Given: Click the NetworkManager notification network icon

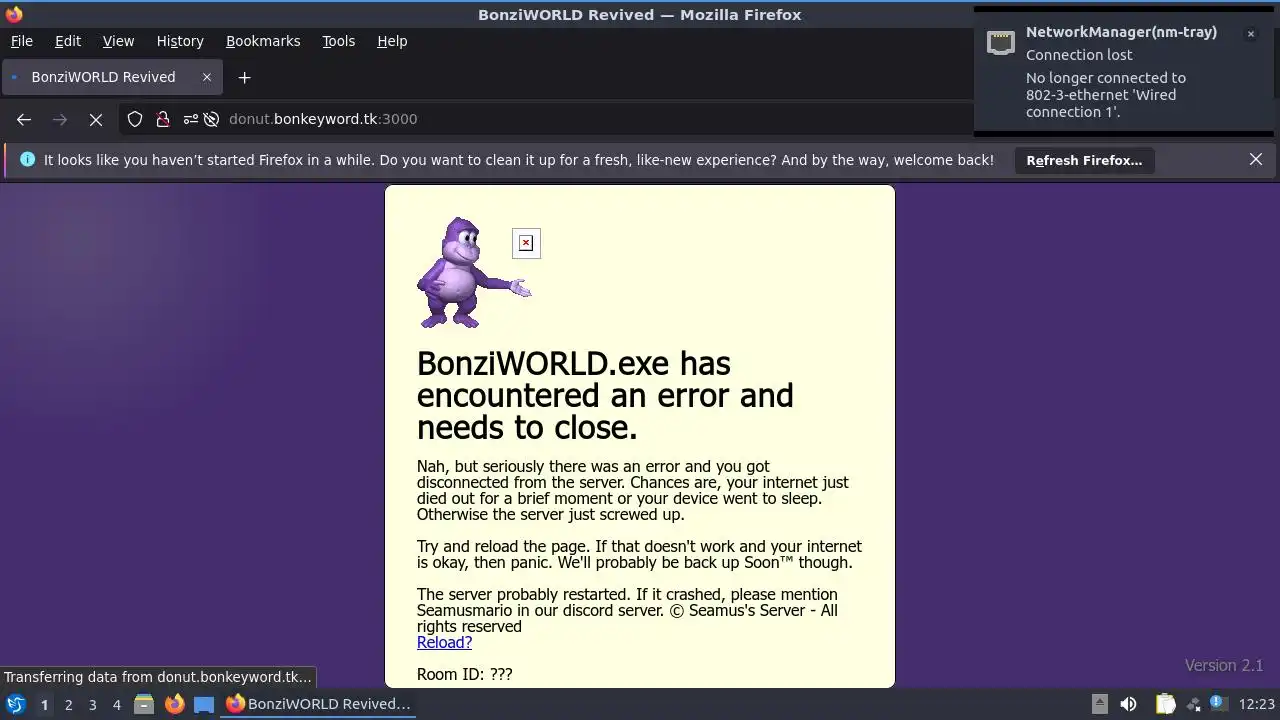Looking at the screenshot, I should point(1001,42).
